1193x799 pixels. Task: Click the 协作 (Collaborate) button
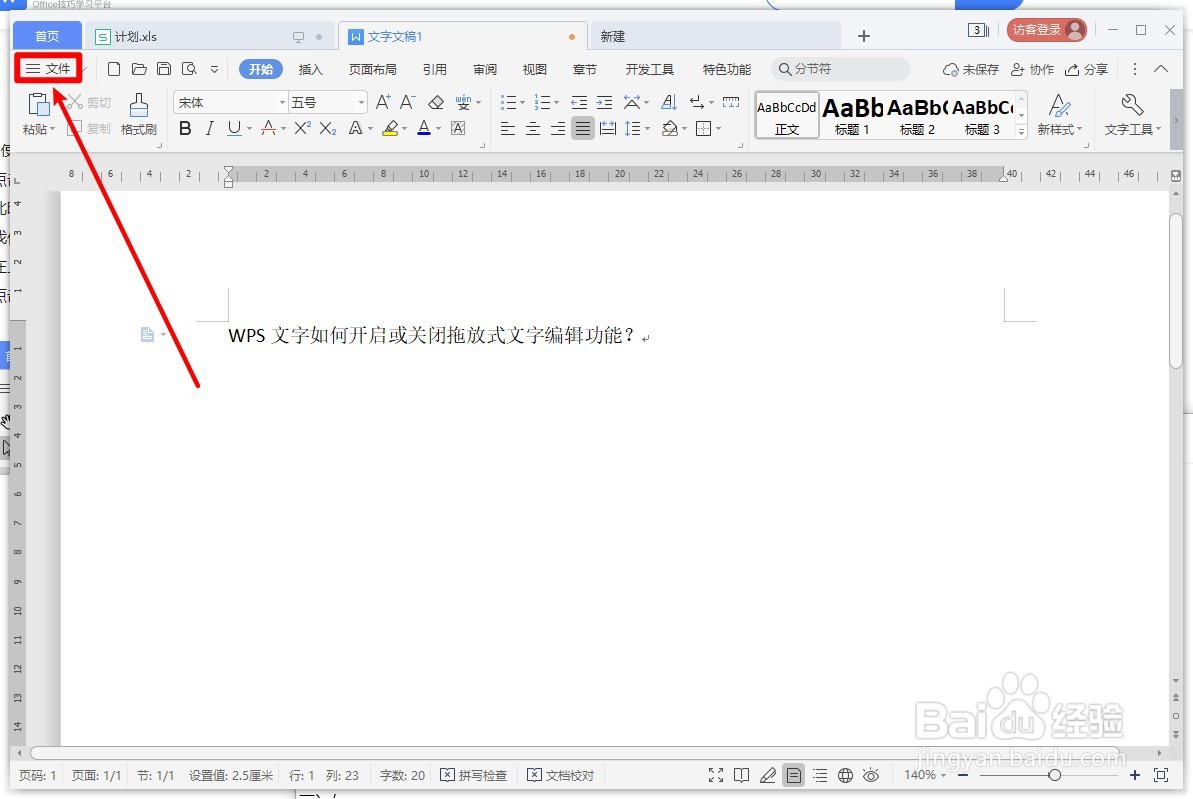[1032, 69]
